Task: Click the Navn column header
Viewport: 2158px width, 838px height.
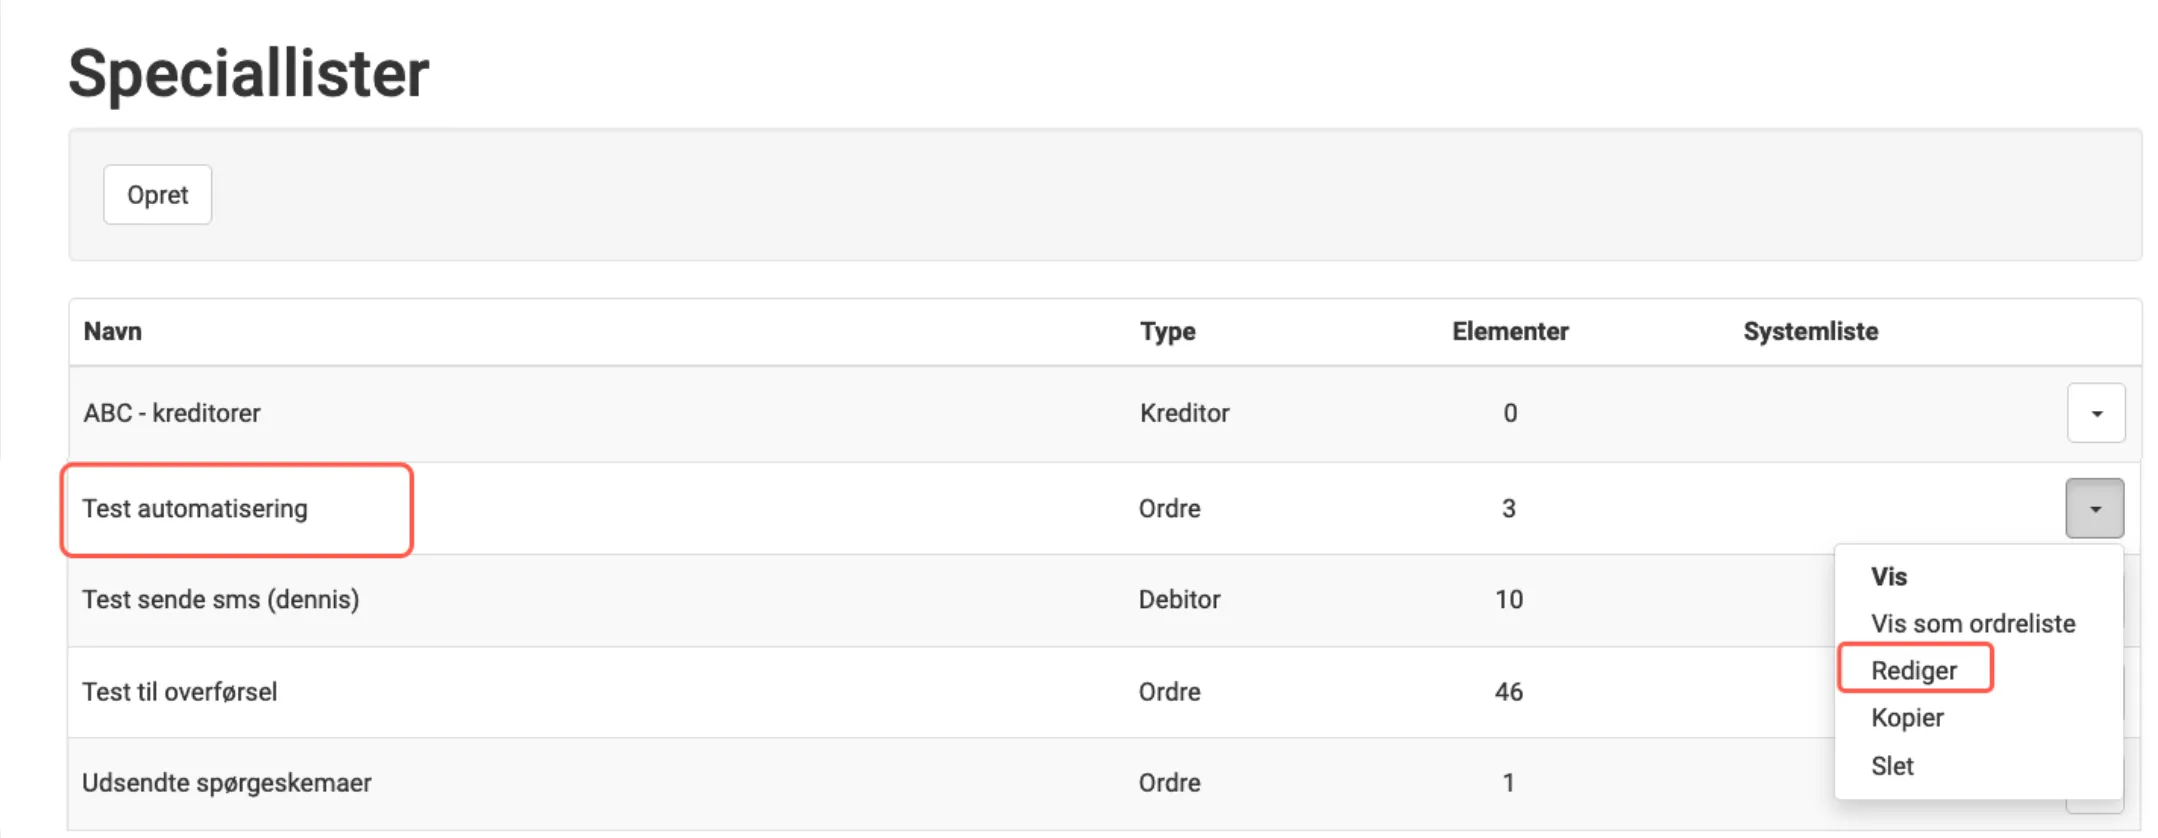Action: 113,331
